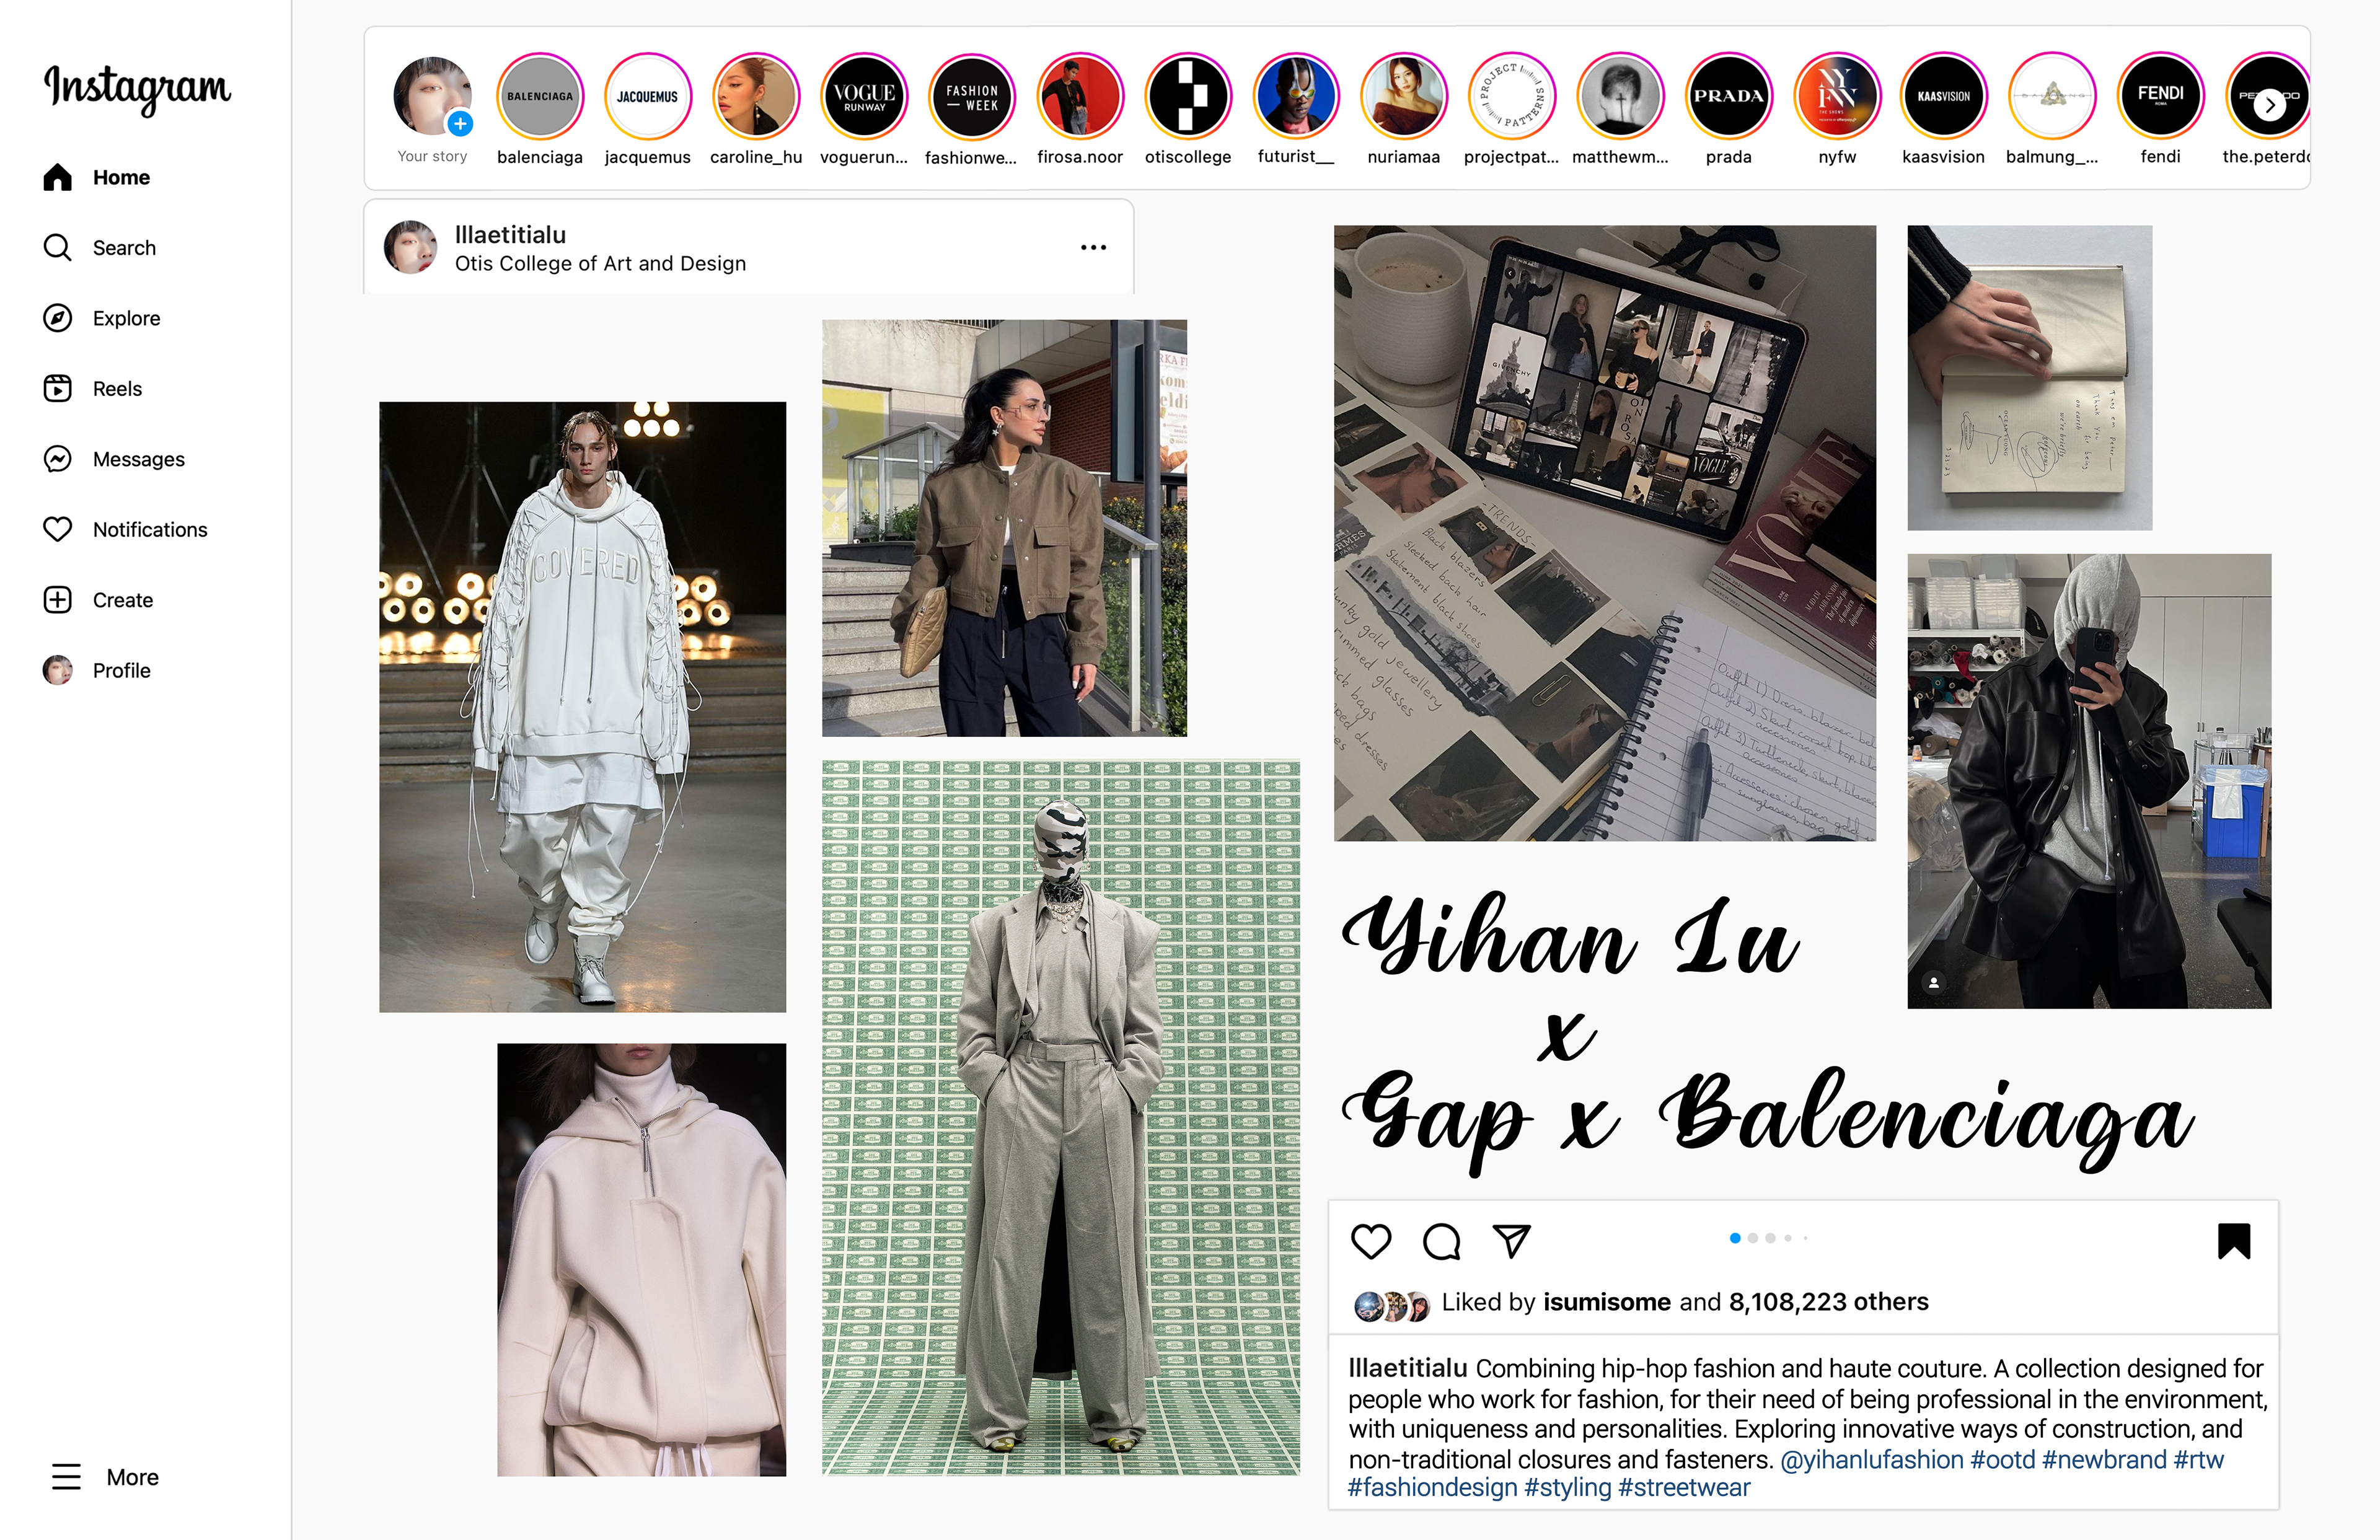
Task: Open Notifications from the sidebar
Action: pos(126,529)
